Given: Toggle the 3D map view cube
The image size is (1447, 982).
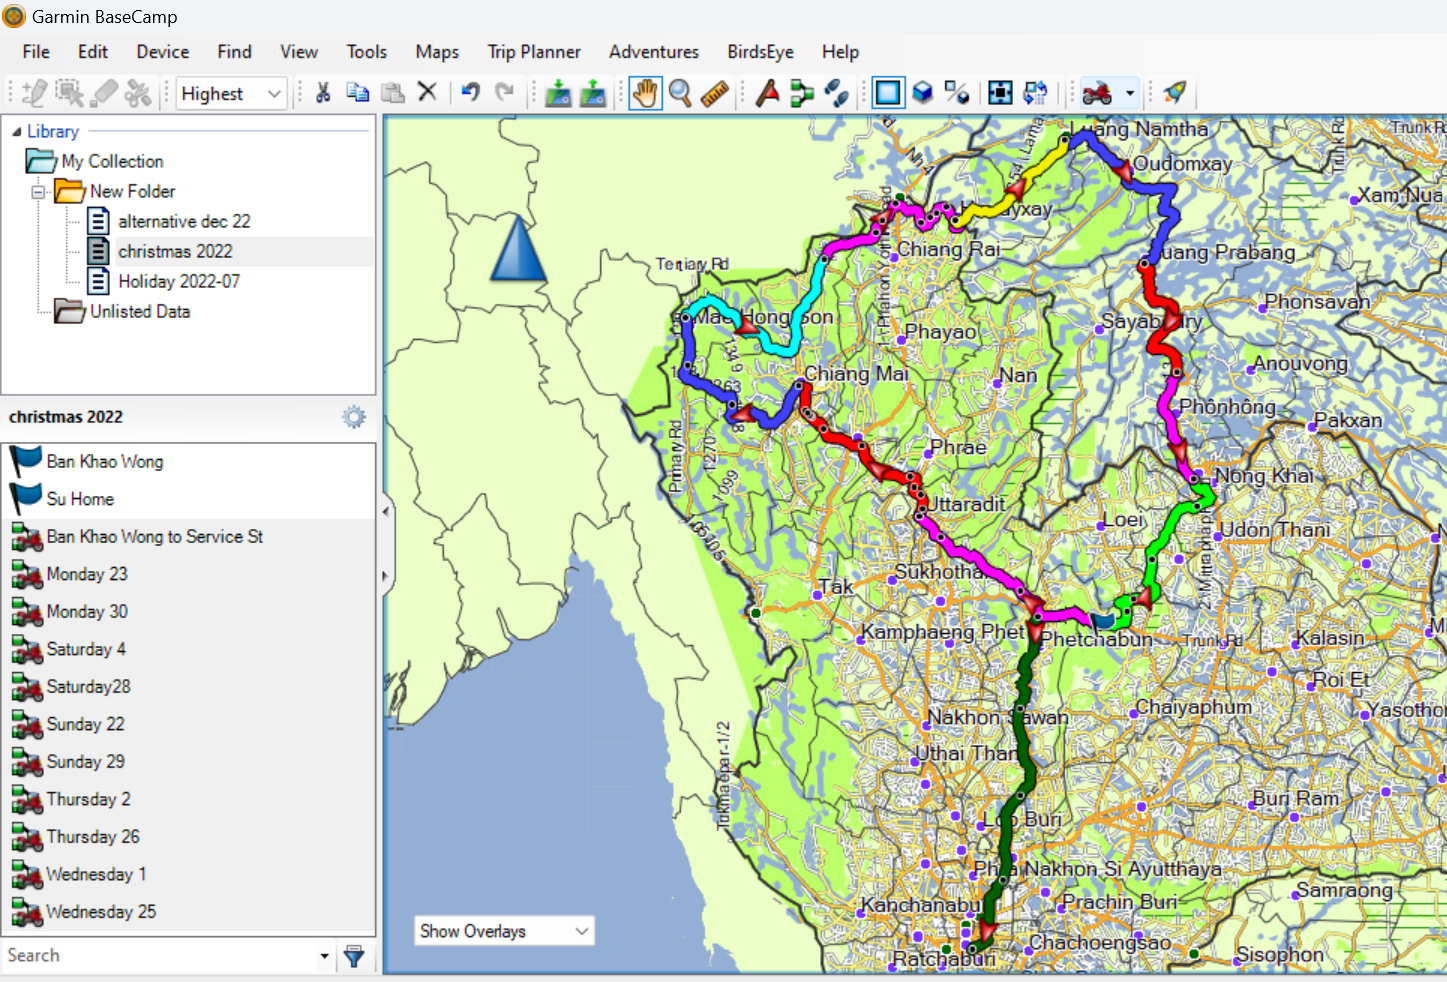Looking at the screenshot, I should [x=923, y=93].
